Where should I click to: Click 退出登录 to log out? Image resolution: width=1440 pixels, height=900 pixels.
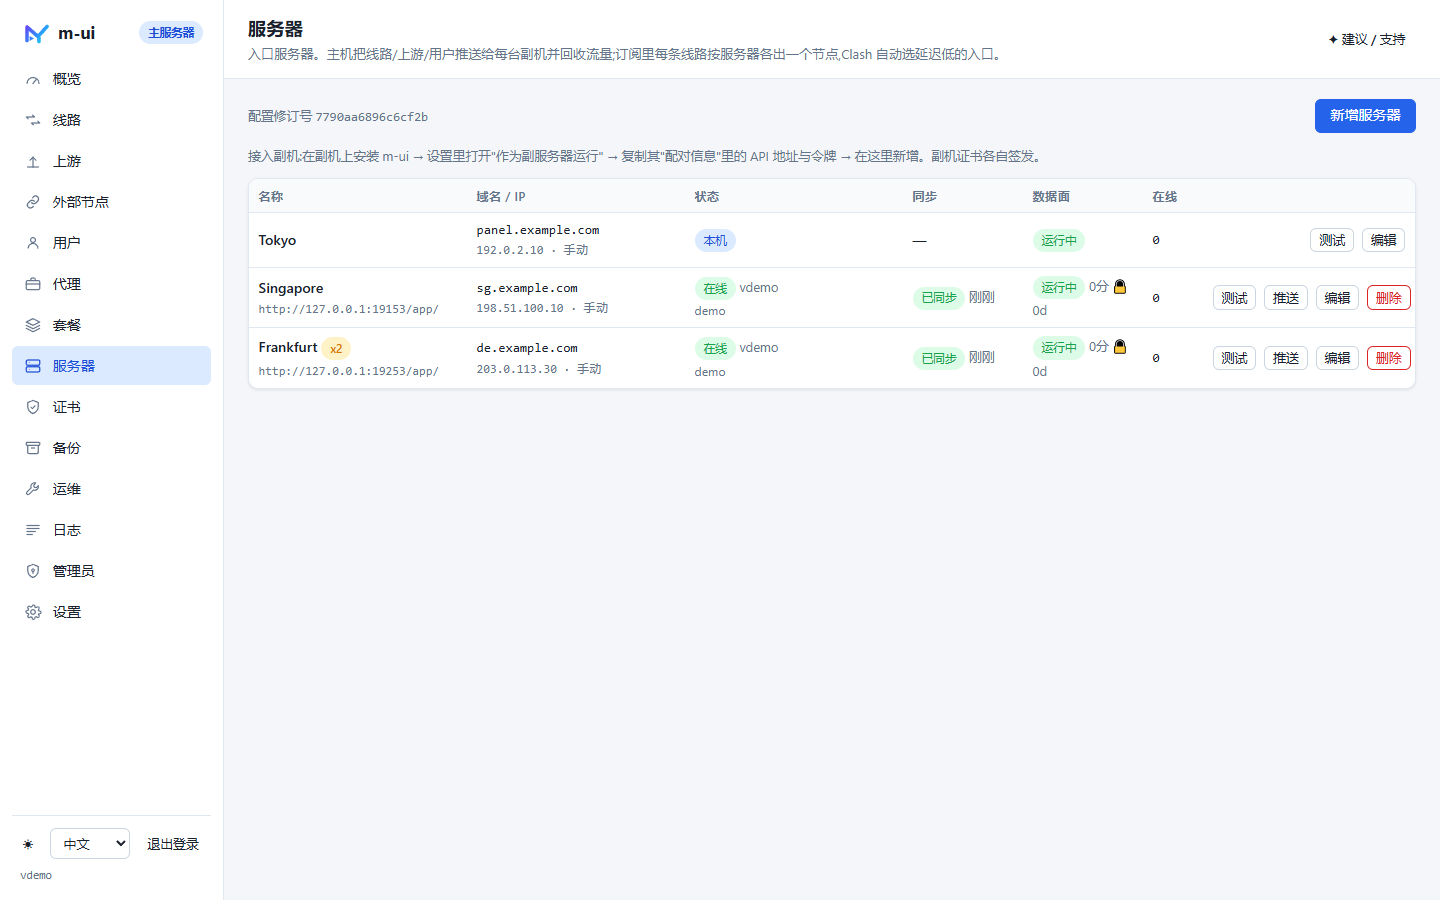click(x=173, y=844)
